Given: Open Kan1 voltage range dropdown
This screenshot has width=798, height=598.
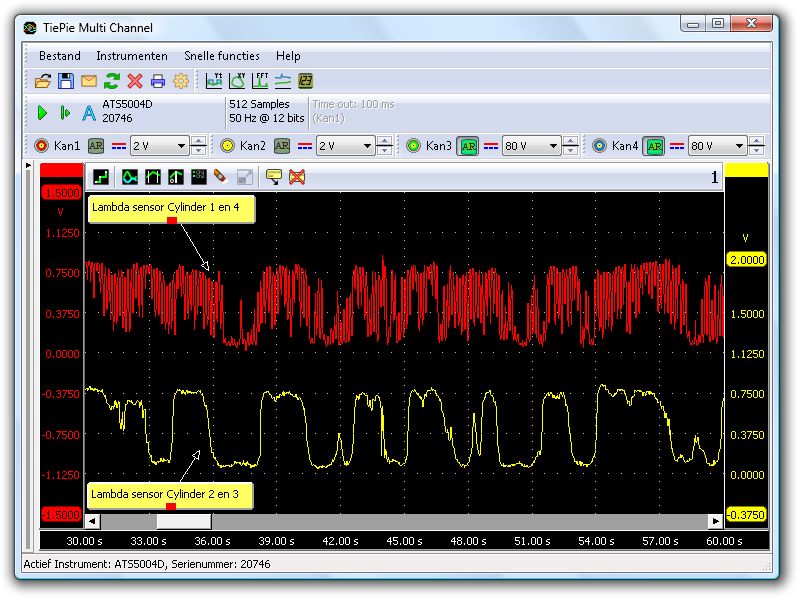Looking at the screenshot, I should pos(181,146).
